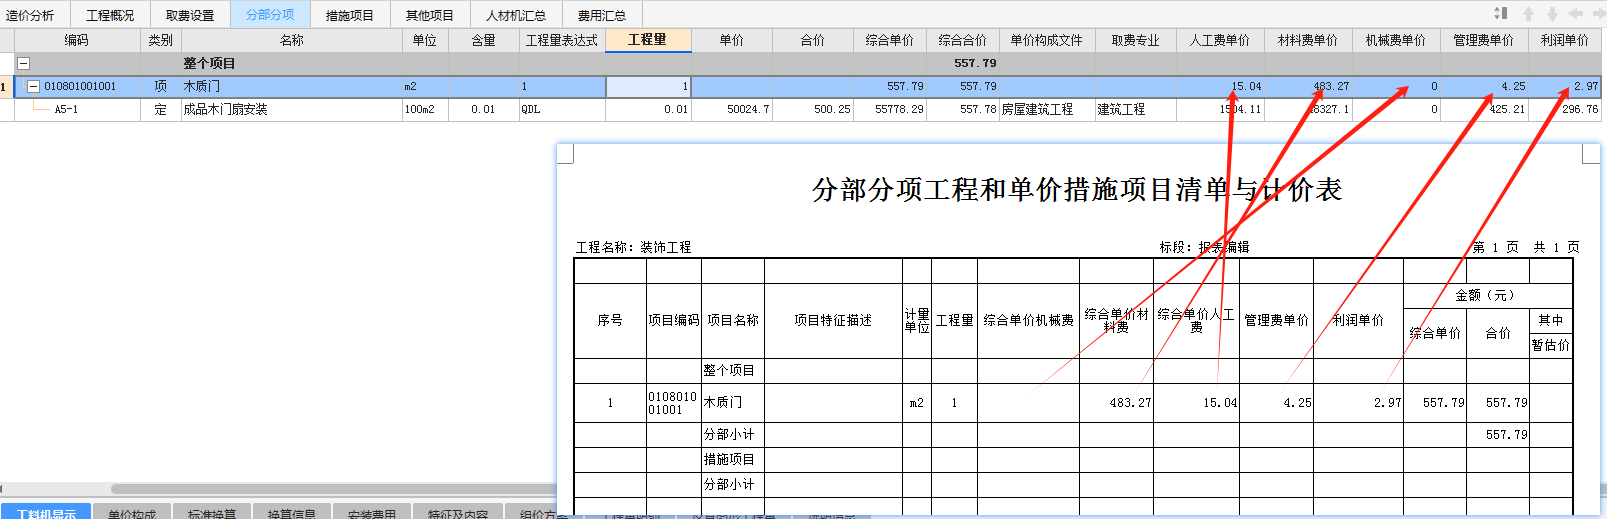Viewport: 1607px width, 519px height.
Task: Select the 分部分项 tab
Action: pyautogui.click(x=270, y=15)
